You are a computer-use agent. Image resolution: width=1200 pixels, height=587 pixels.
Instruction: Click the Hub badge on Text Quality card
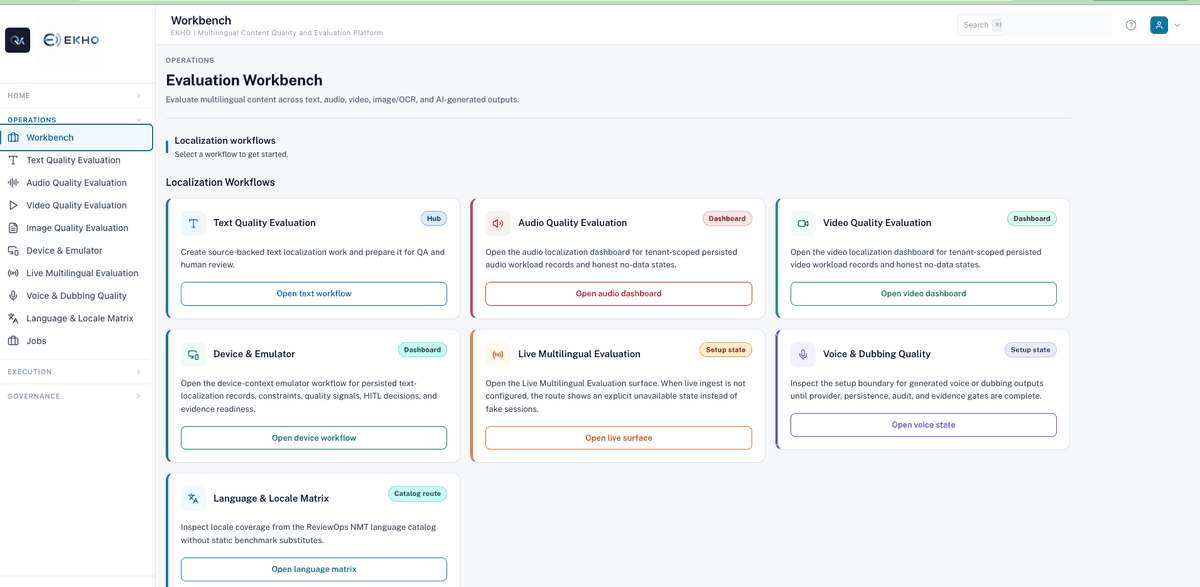click(x=434, y=219)
